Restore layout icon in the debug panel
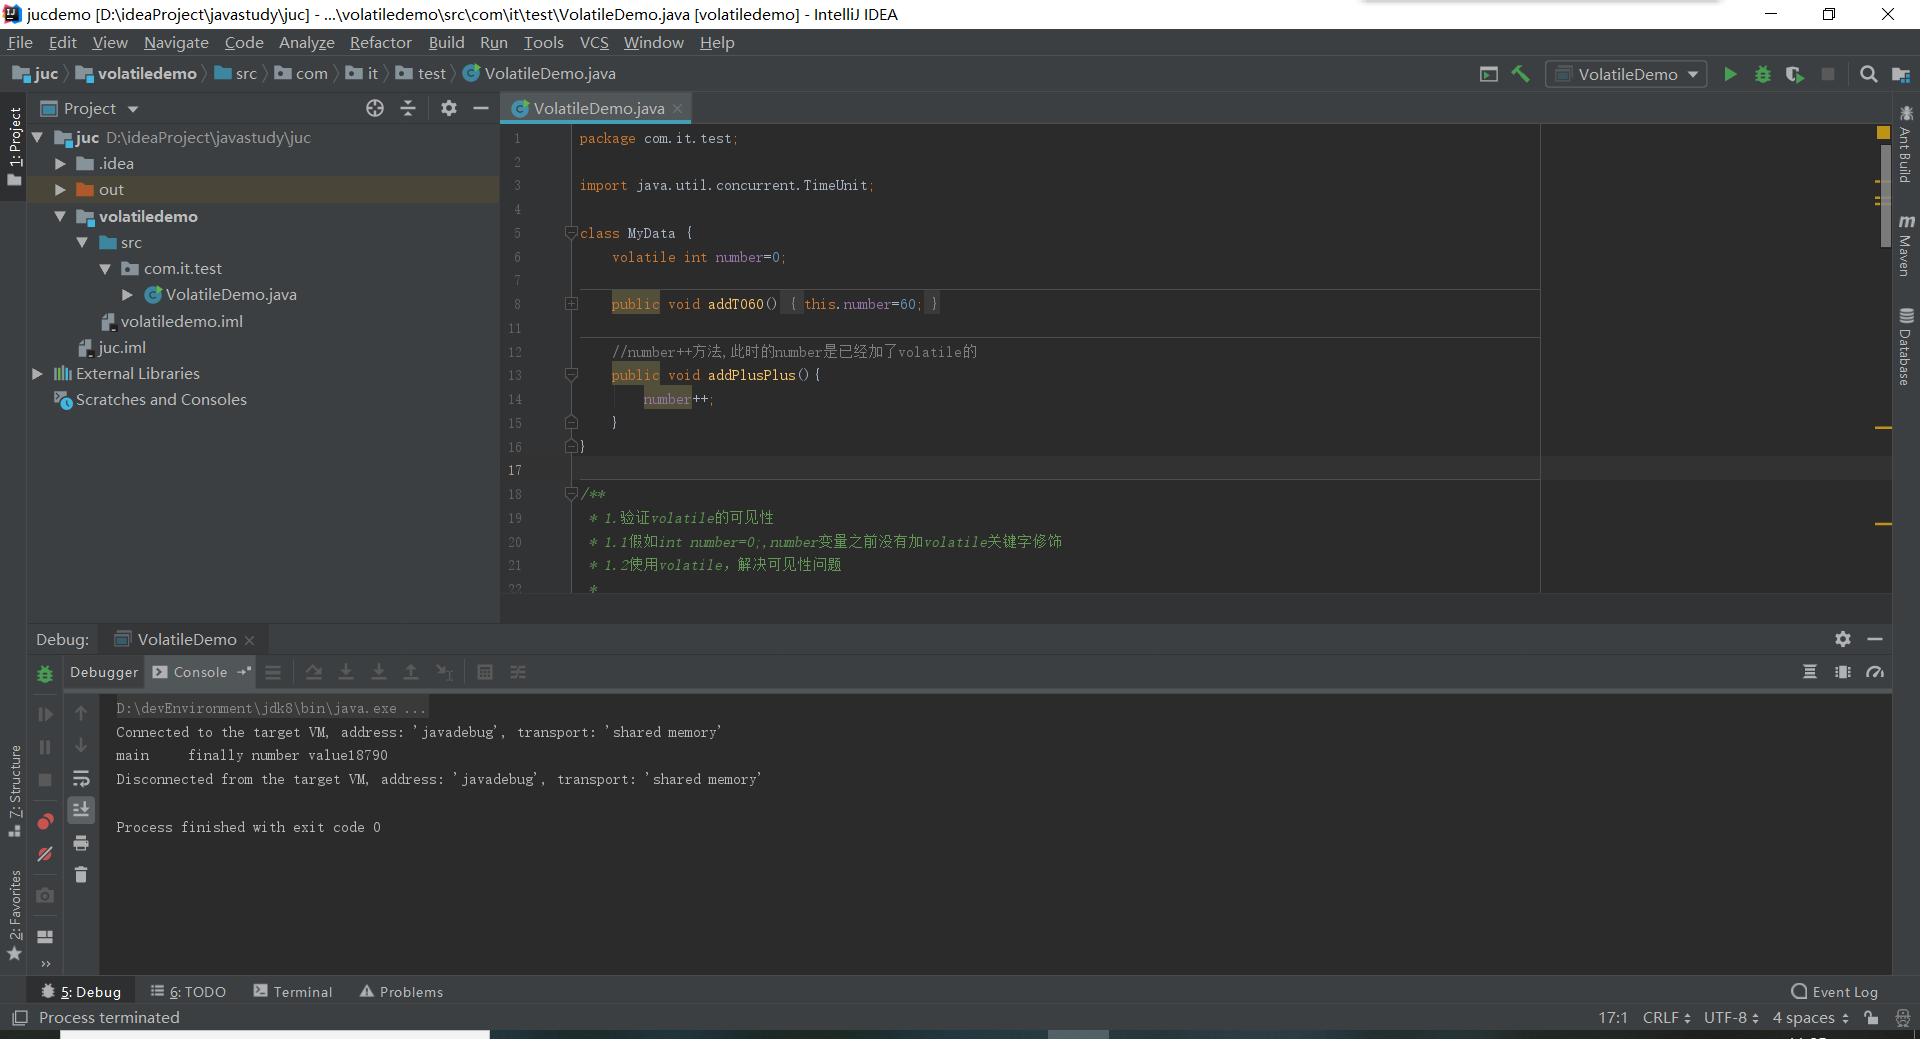 [x=45, y=937]
